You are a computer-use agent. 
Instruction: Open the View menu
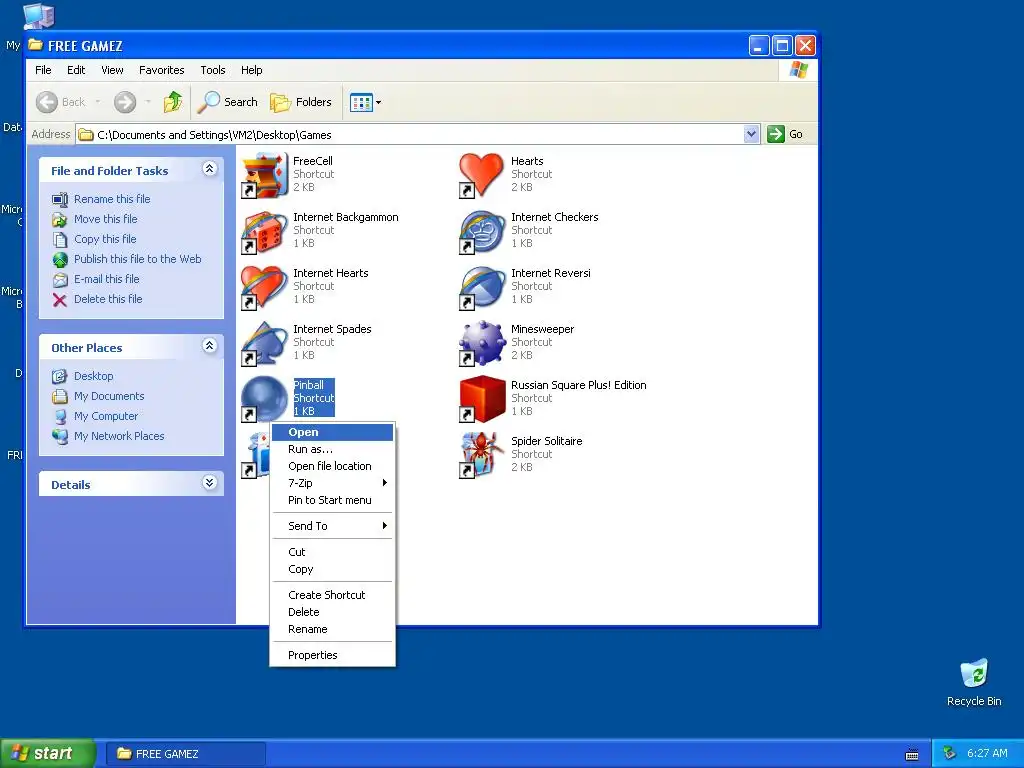[x=112, y=70]
